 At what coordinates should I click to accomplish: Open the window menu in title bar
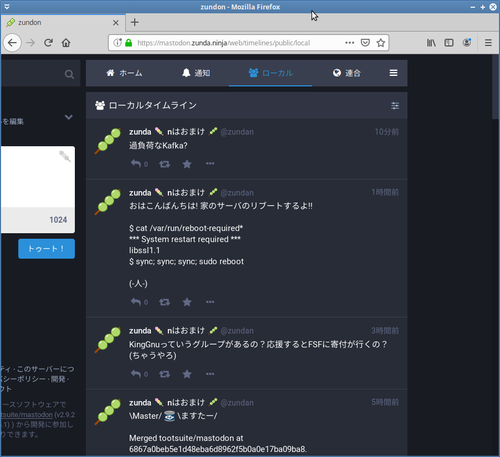click(7, 7)
